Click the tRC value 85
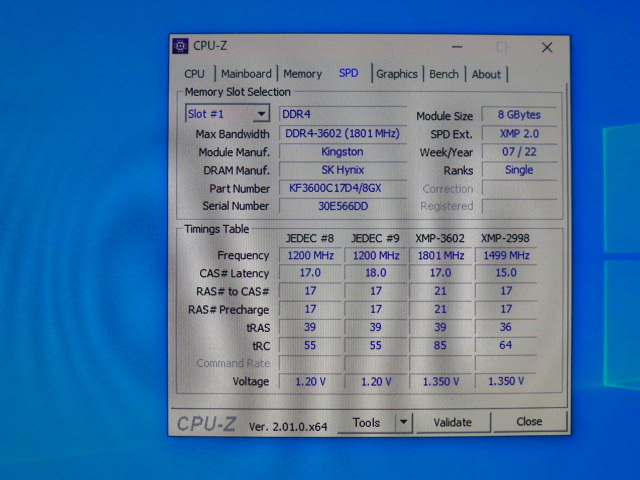Image resolution: width=640 pixels, height=480 pixels. pos(440,345)
